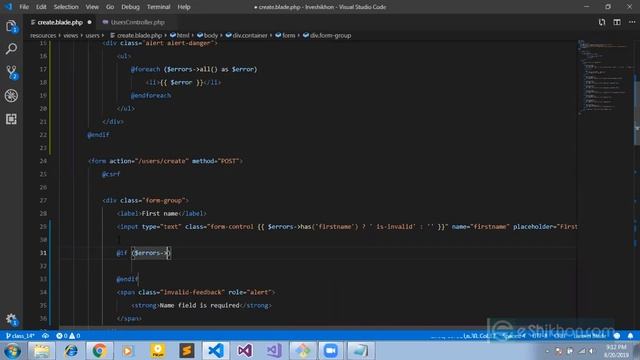Open the File menu
The height and width of the screenshot is (360, 640).
(24, 7)
